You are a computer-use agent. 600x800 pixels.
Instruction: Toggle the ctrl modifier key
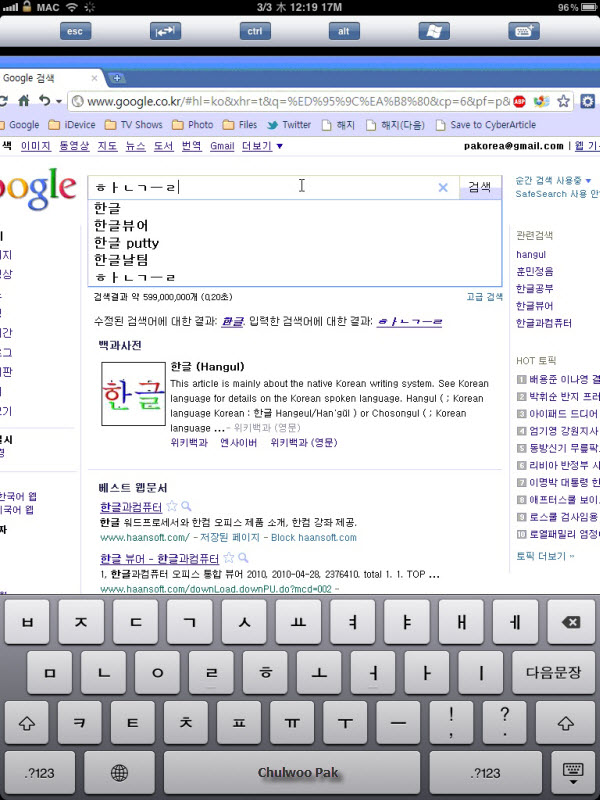tap(255, 31)
